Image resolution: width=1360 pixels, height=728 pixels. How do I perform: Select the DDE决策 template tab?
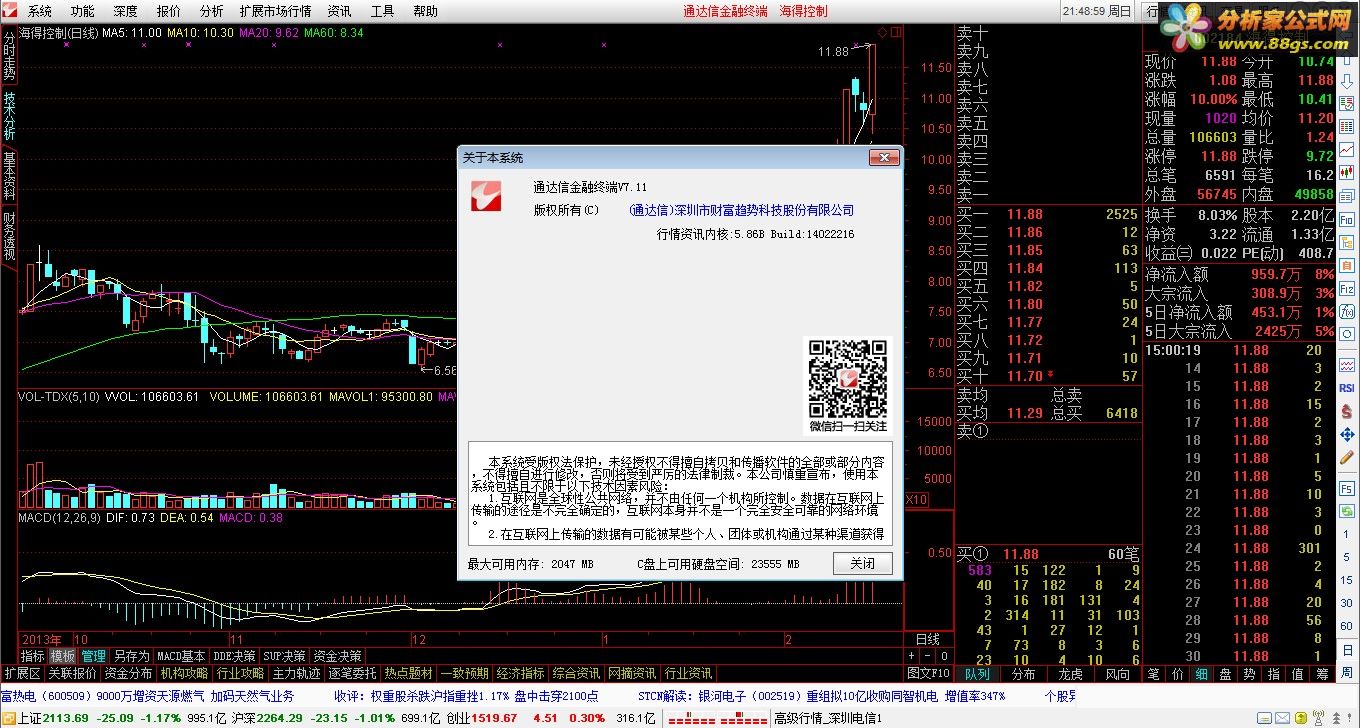click(233, 656)
